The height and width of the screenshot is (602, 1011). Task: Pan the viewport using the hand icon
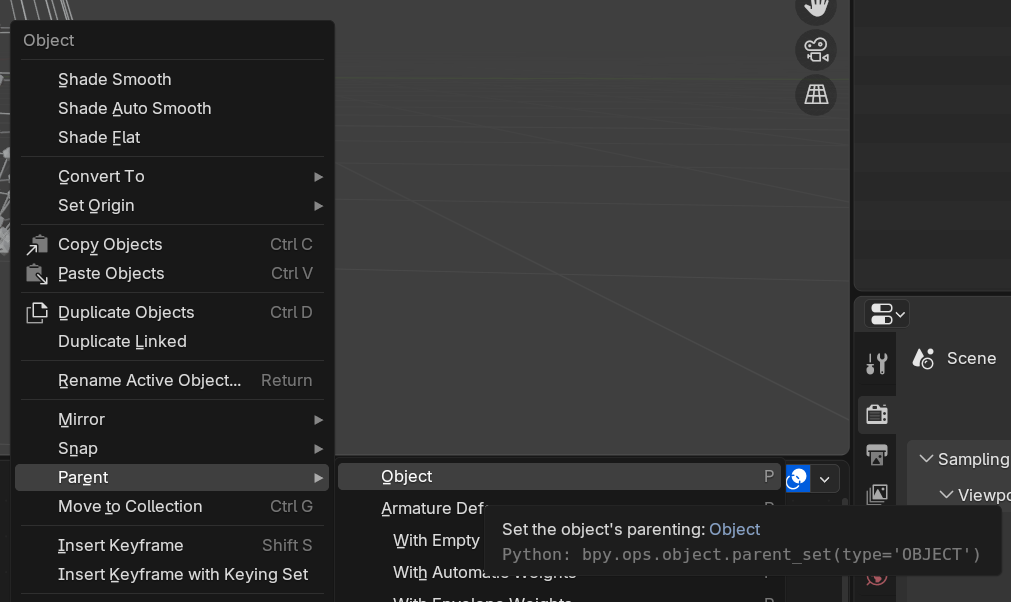pyautogui.click(x=815, y=8)
